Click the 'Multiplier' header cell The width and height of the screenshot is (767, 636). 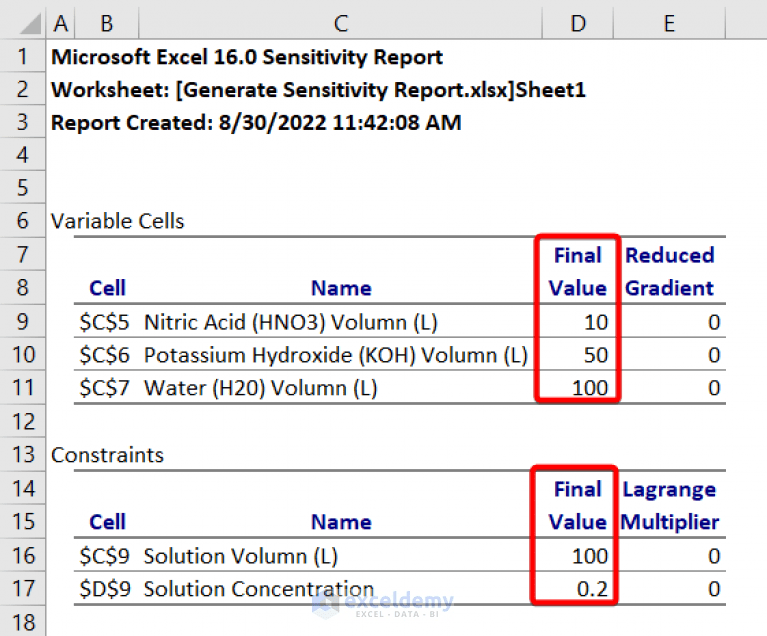[x=670, y=522]
